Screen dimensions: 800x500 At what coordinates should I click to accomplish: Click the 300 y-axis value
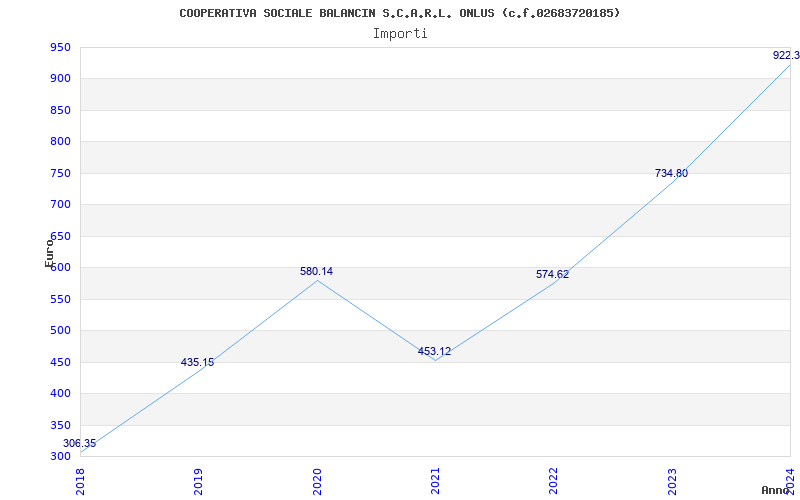tap(60, 456)
